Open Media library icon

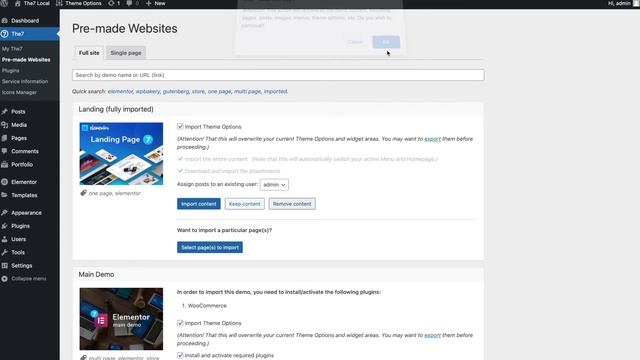(x=4, y=125)
